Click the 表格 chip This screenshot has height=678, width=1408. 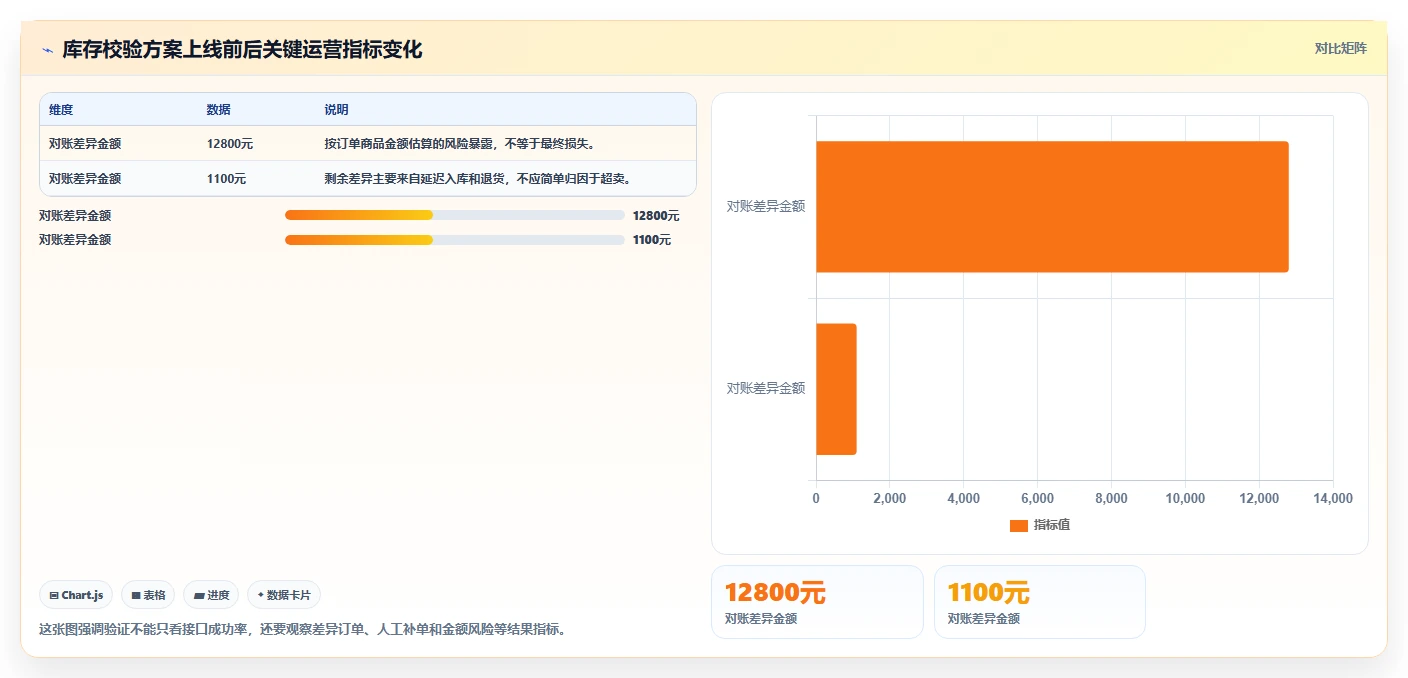point(148,595)
